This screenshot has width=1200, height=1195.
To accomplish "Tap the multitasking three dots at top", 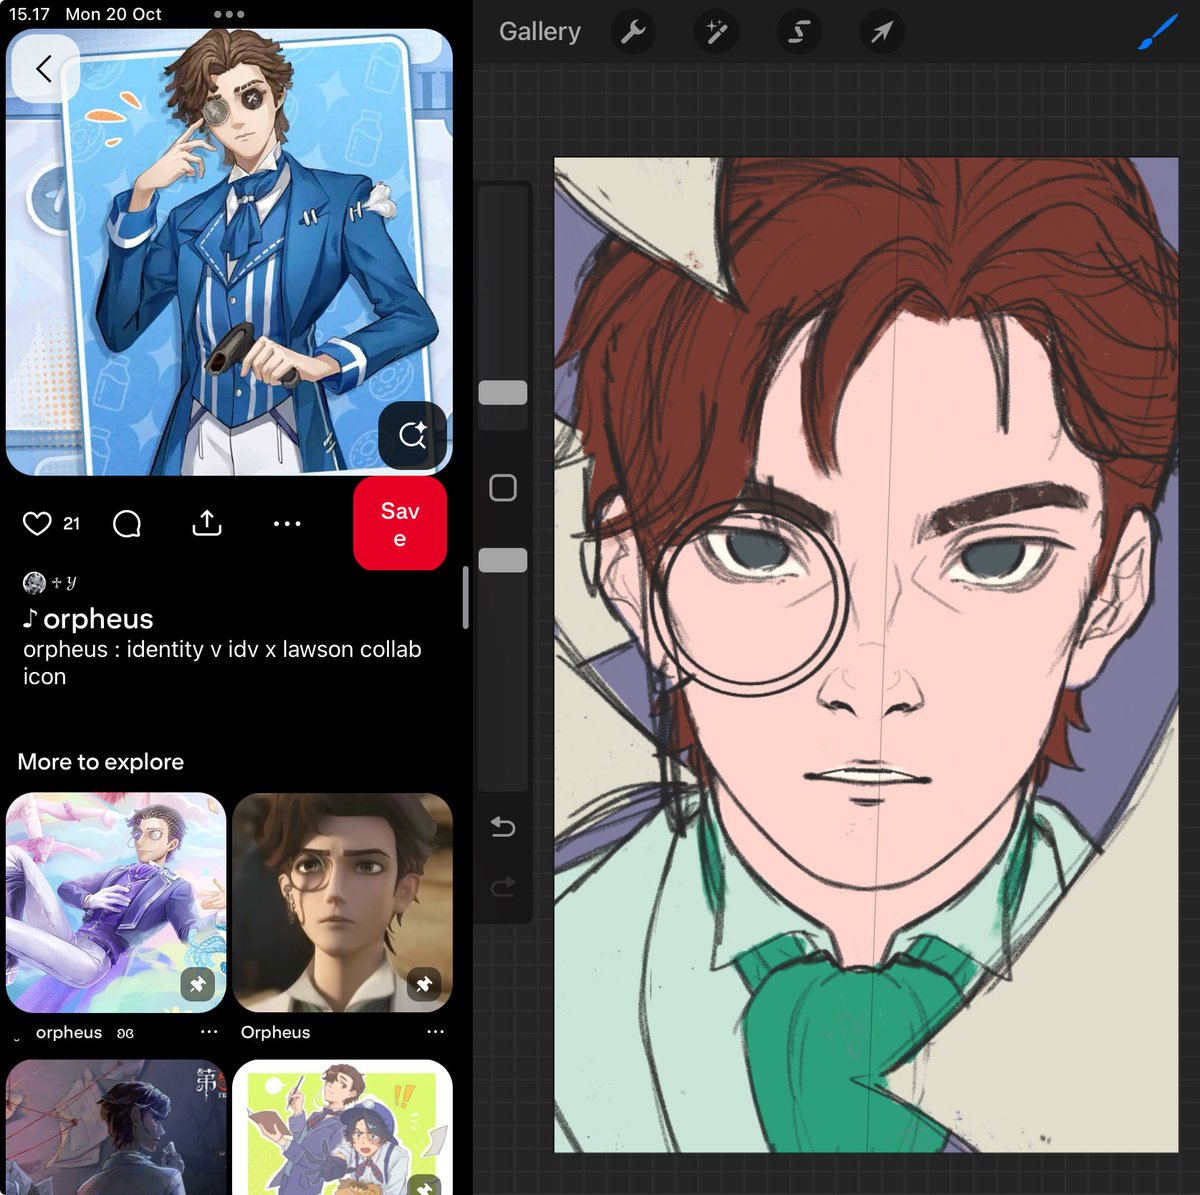I will point(229,14).
